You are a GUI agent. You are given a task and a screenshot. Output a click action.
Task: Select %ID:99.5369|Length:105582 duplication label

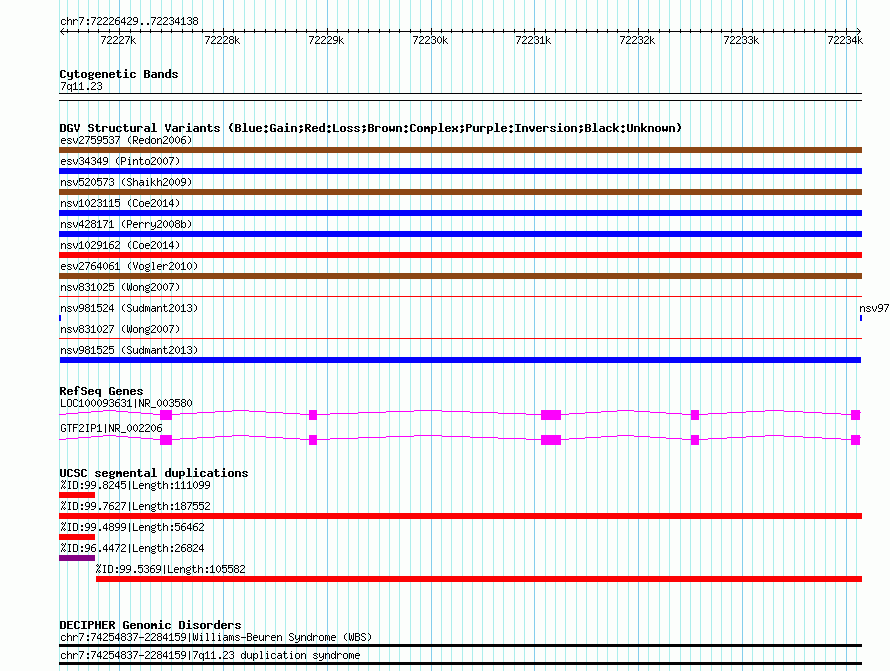click(171, 569)
